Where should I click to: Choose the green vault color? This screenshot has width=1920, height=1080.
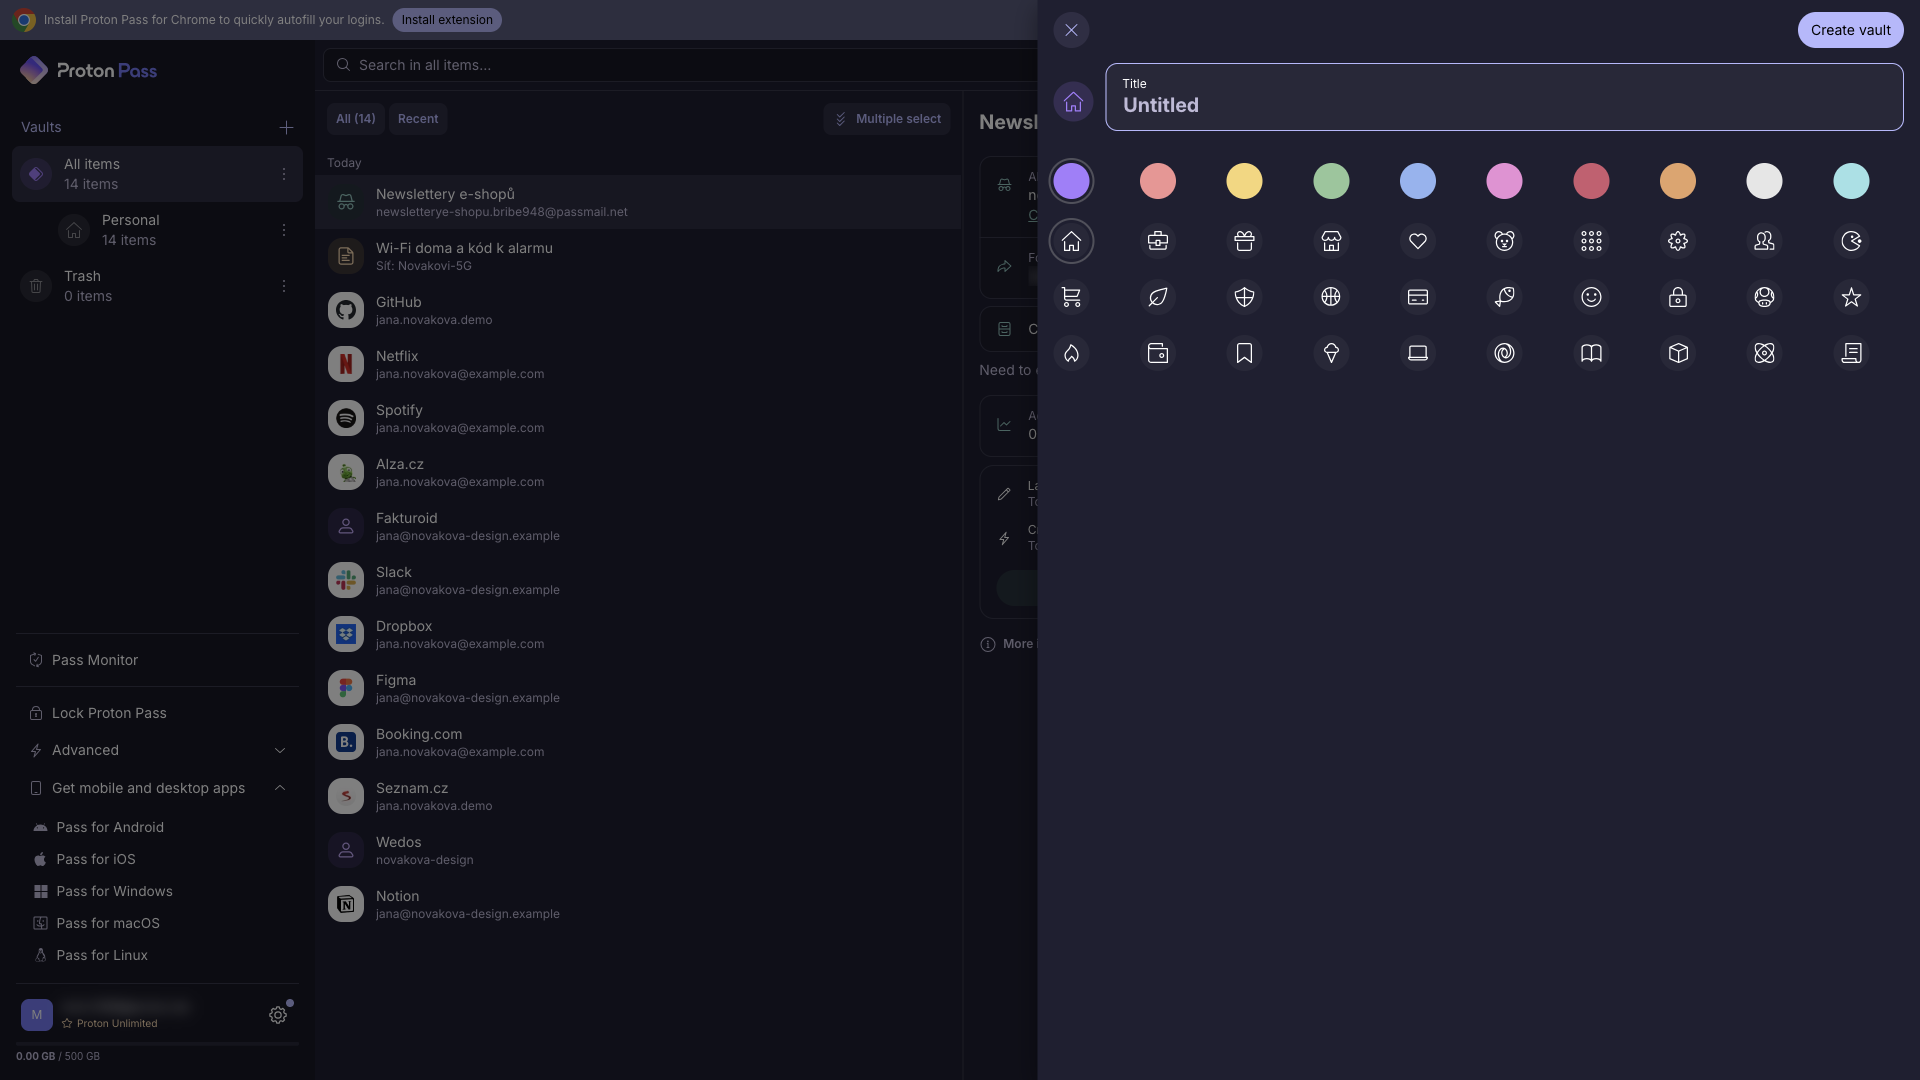[x=1331, y=181]
